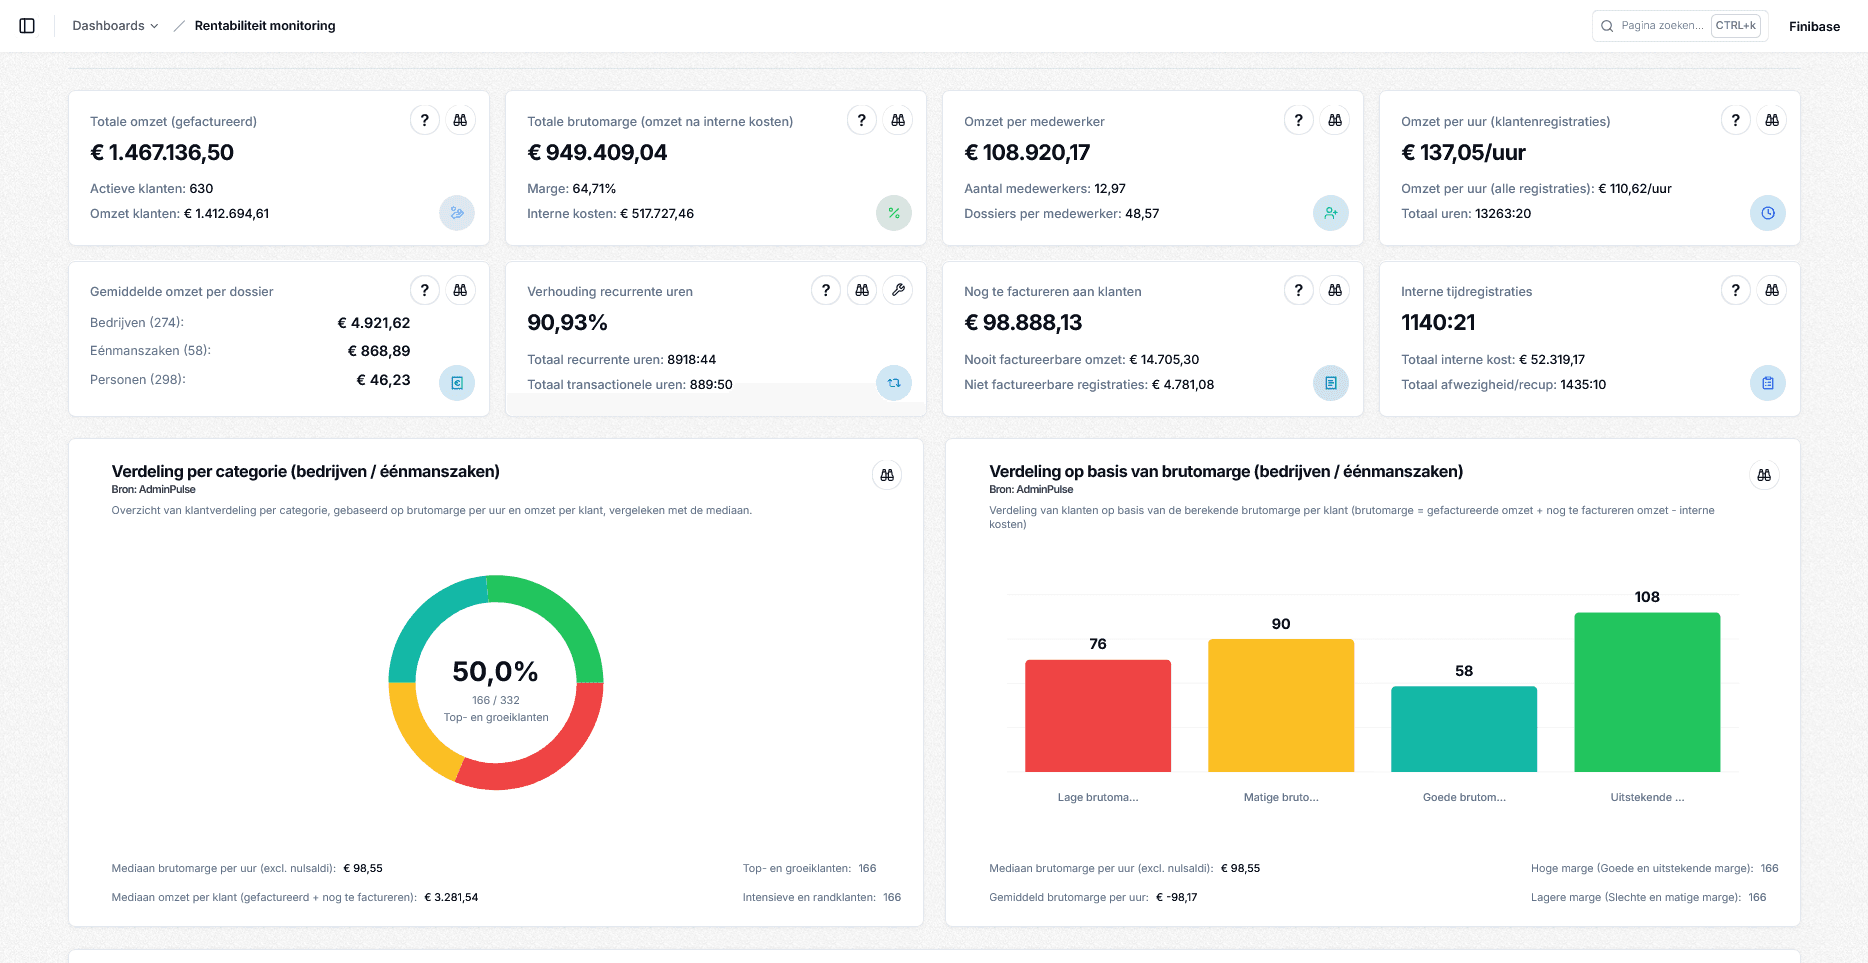This screenshot has width=1868, height=963.
Task: Open help for Verhouding recurrente uren
Action: (x=826, y=290)
